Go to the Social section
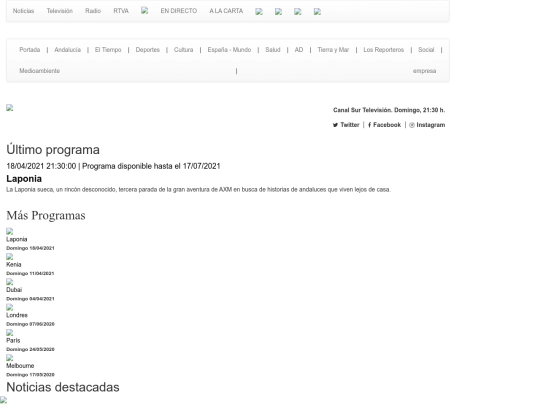Viewport: 540px width, 405px height. click(426, 50)
